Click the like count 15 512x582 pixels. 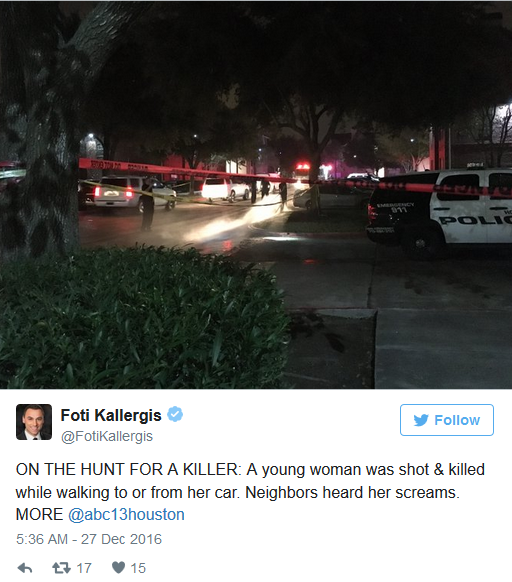[x=138, y=568]
